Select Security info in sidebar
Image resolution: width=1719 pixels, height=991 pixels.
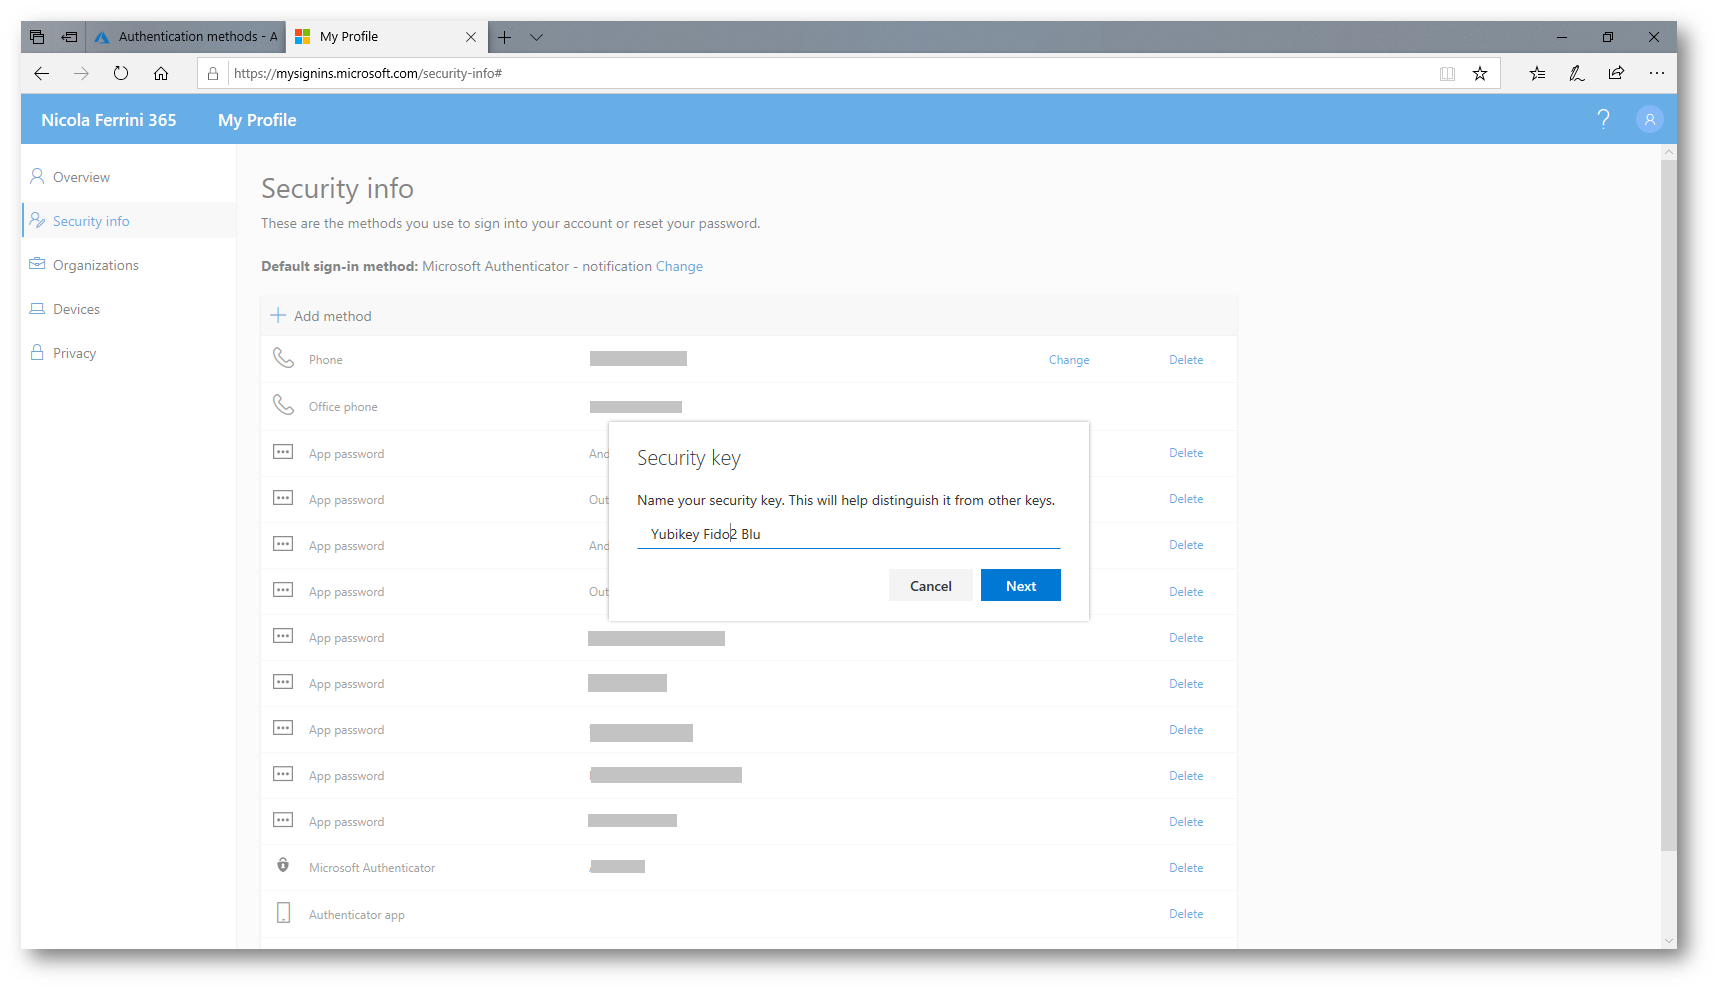point(91,221)
